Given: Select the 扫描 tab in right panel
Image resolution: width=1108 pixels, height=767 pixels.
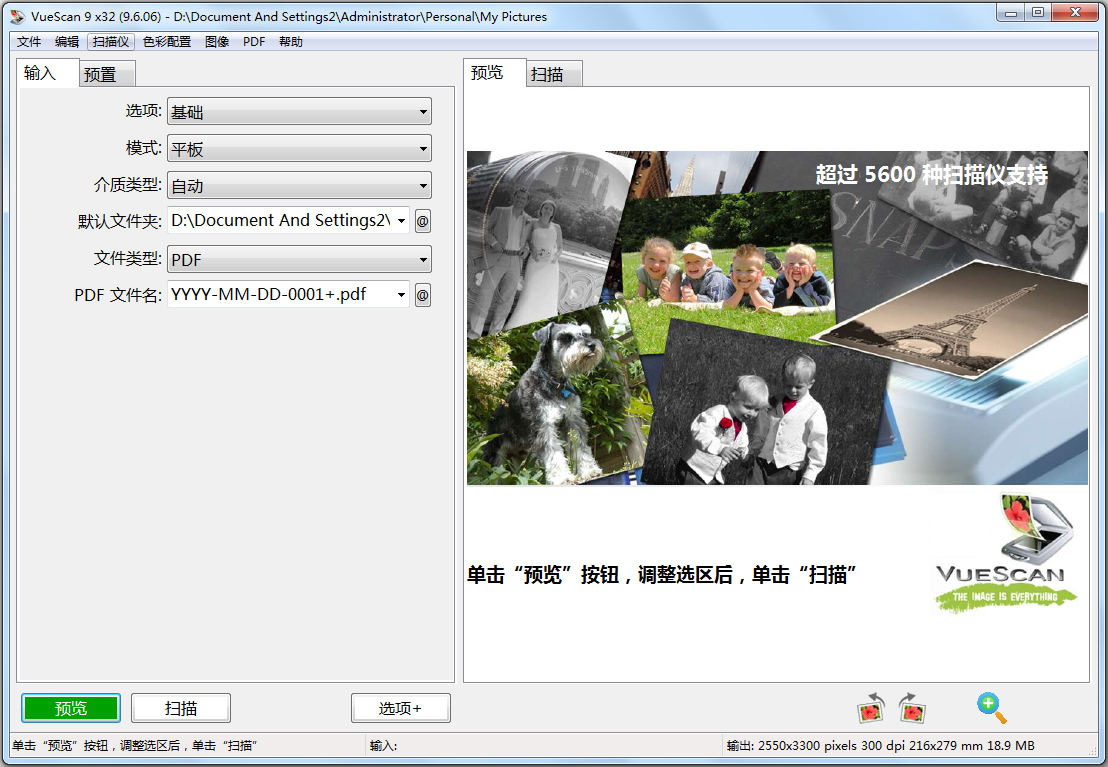Looking at the screenshot, I should coord(554,74).
